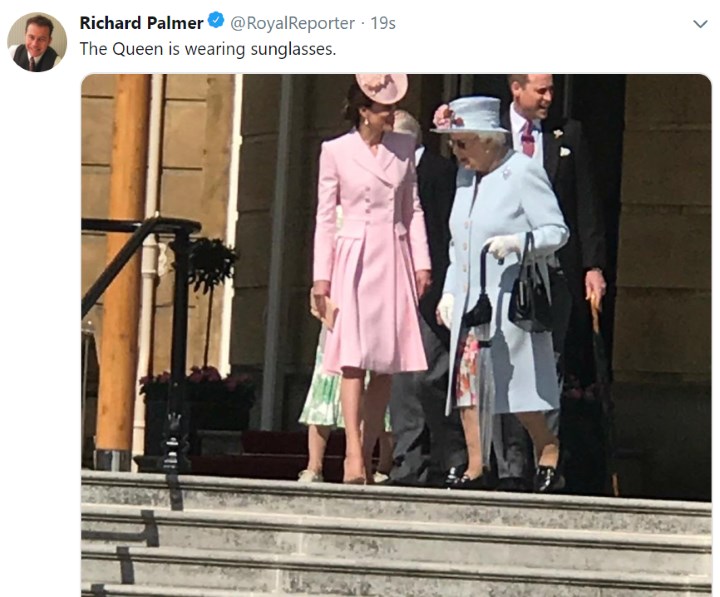Click the Queen's black handbag in photo
This screenshot has height=597, width=720.
[x=529, y=294]
